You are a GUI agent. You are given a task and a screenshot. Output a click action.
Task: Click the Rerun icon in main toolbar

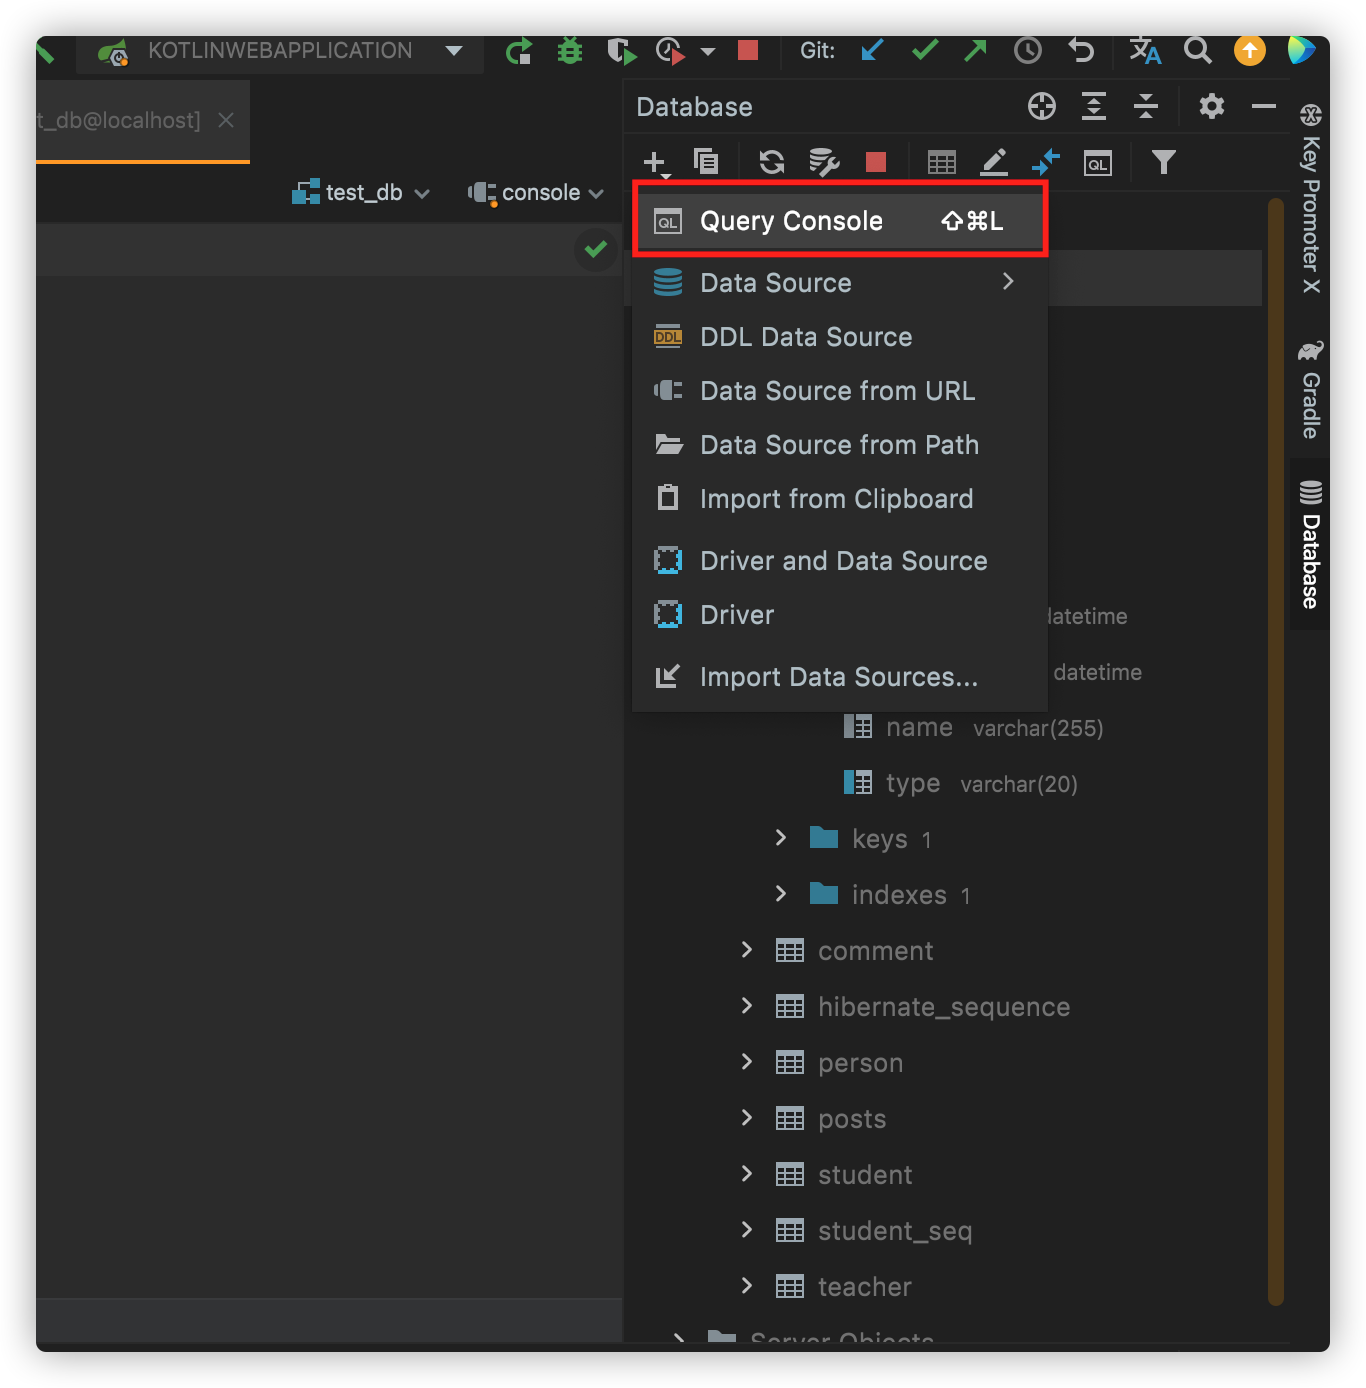pyautogui.click(x=518, y=51)
